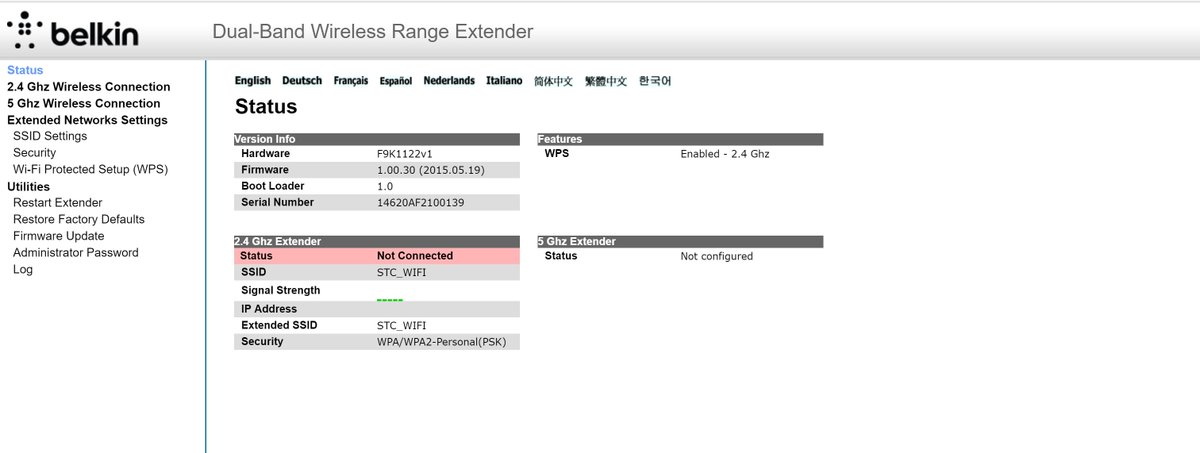Click the Not Connected status value
This screenshot has width=1200, height=453.
point(415,256)
